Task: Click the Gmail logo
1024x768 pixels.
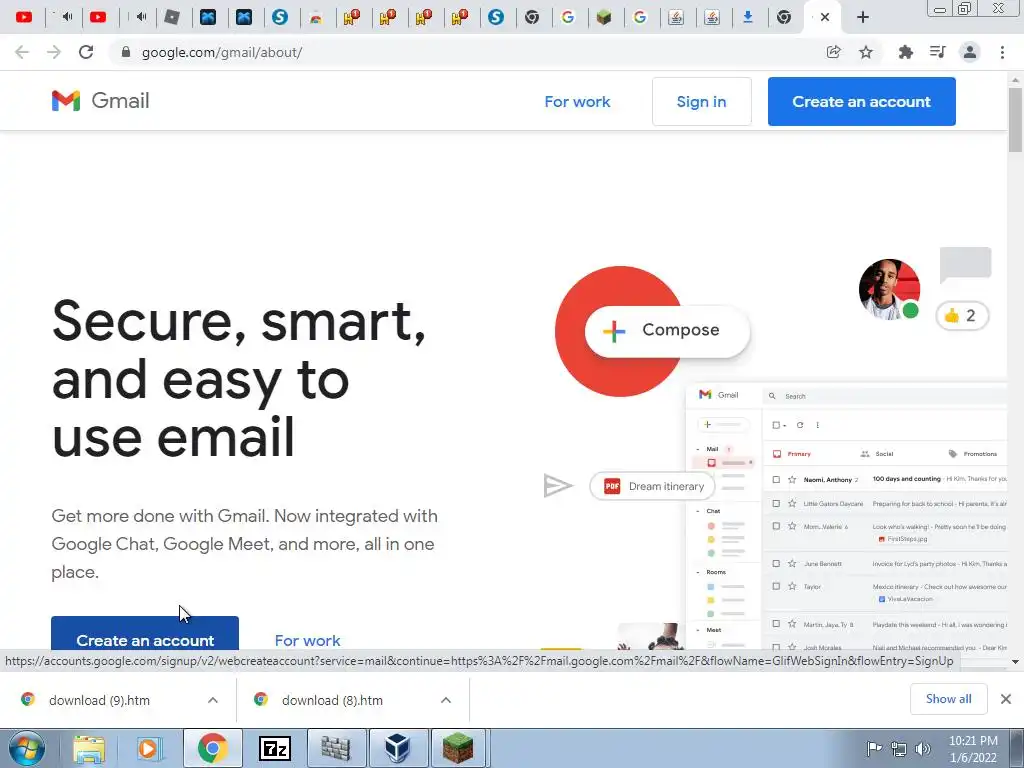Action: click(x=101, y=101)
